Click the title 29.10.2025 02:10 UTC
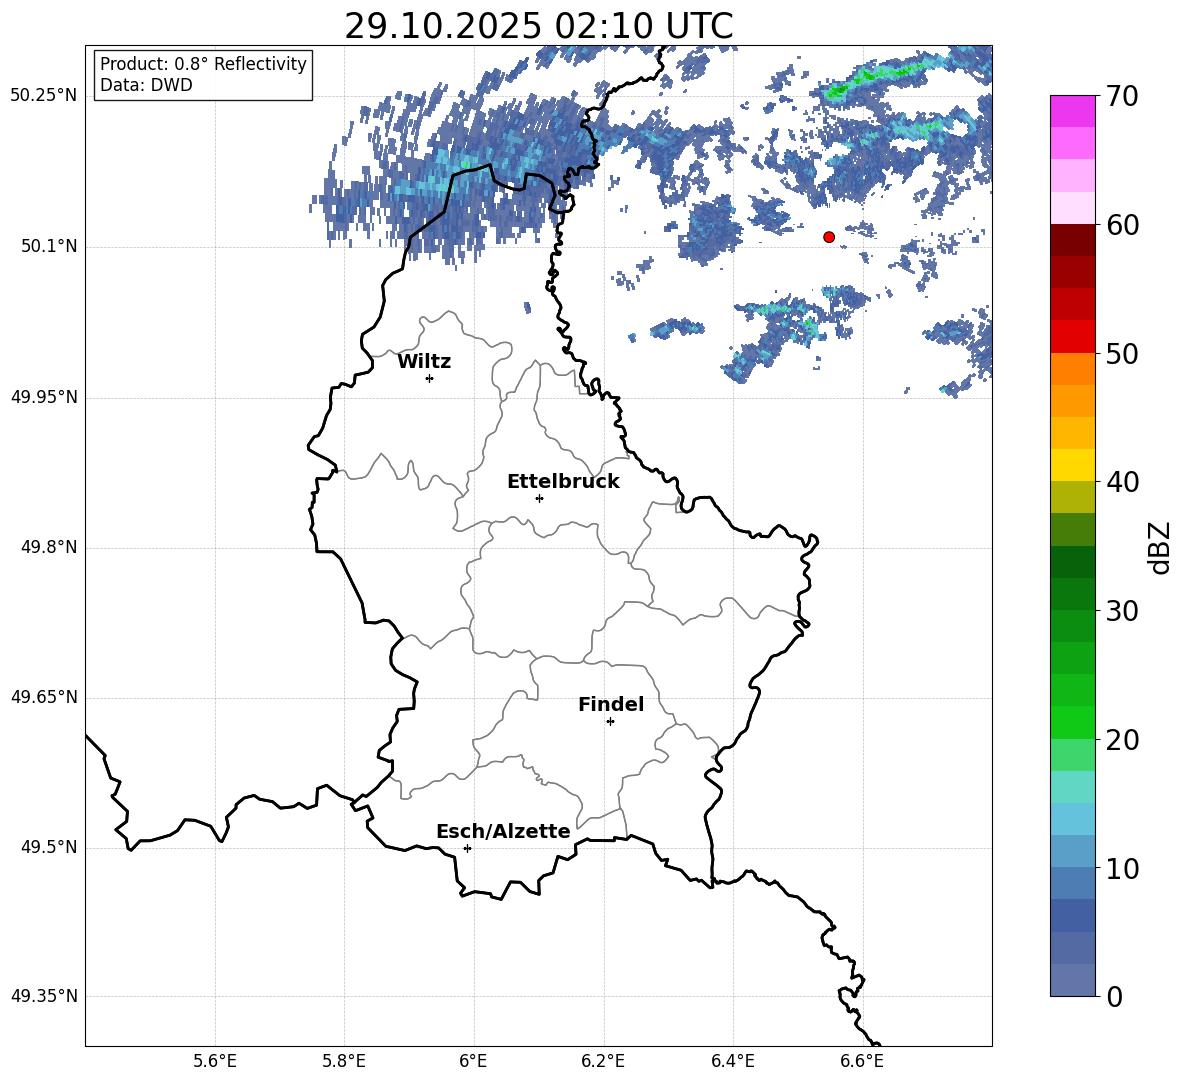Viewport: 1184px width, 1081px height. point(538,26)
